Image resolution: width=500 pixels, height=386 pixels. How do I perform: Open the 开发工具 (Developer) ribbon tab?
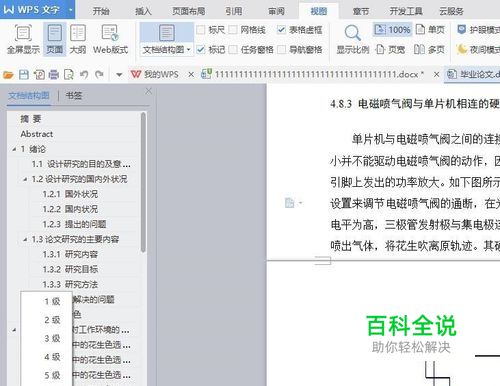tap(406, 11)
